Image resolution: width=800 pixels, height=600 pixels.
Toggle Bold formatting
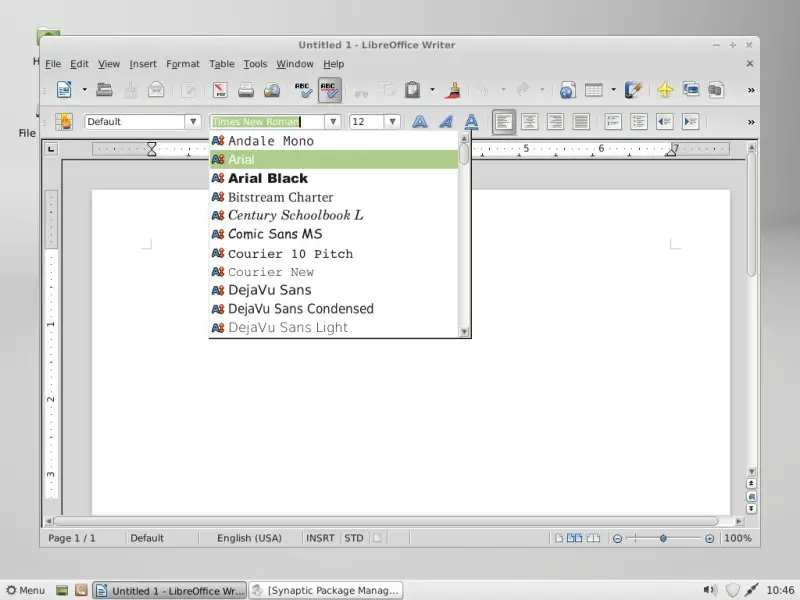point(420,121)
